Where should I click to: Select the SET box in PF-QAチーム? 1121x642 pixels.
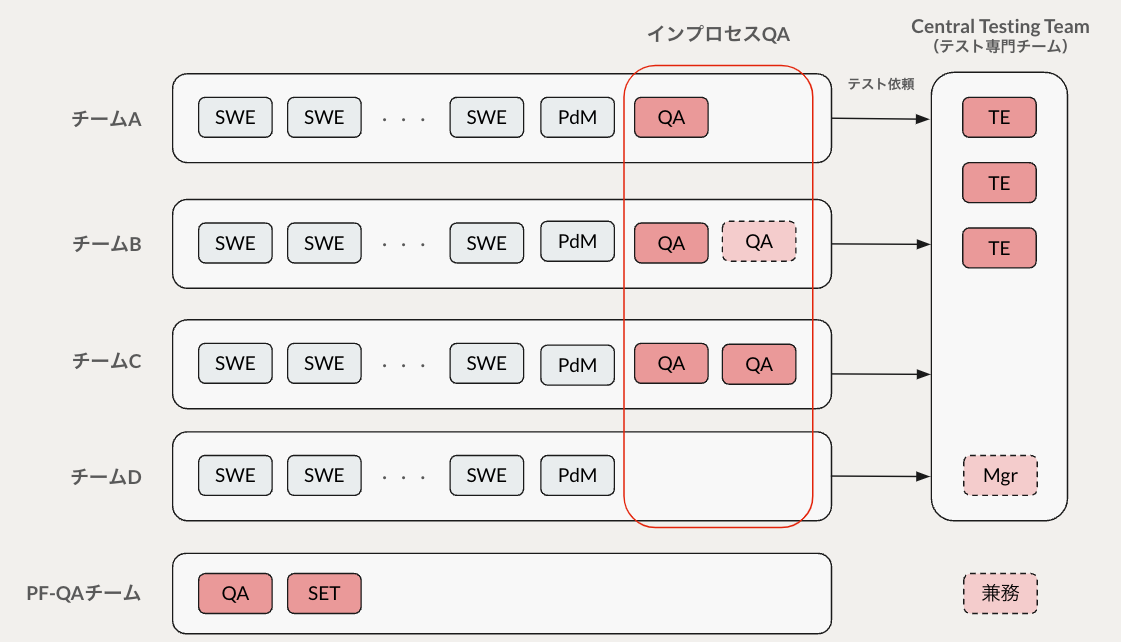(x=324, y=593)
